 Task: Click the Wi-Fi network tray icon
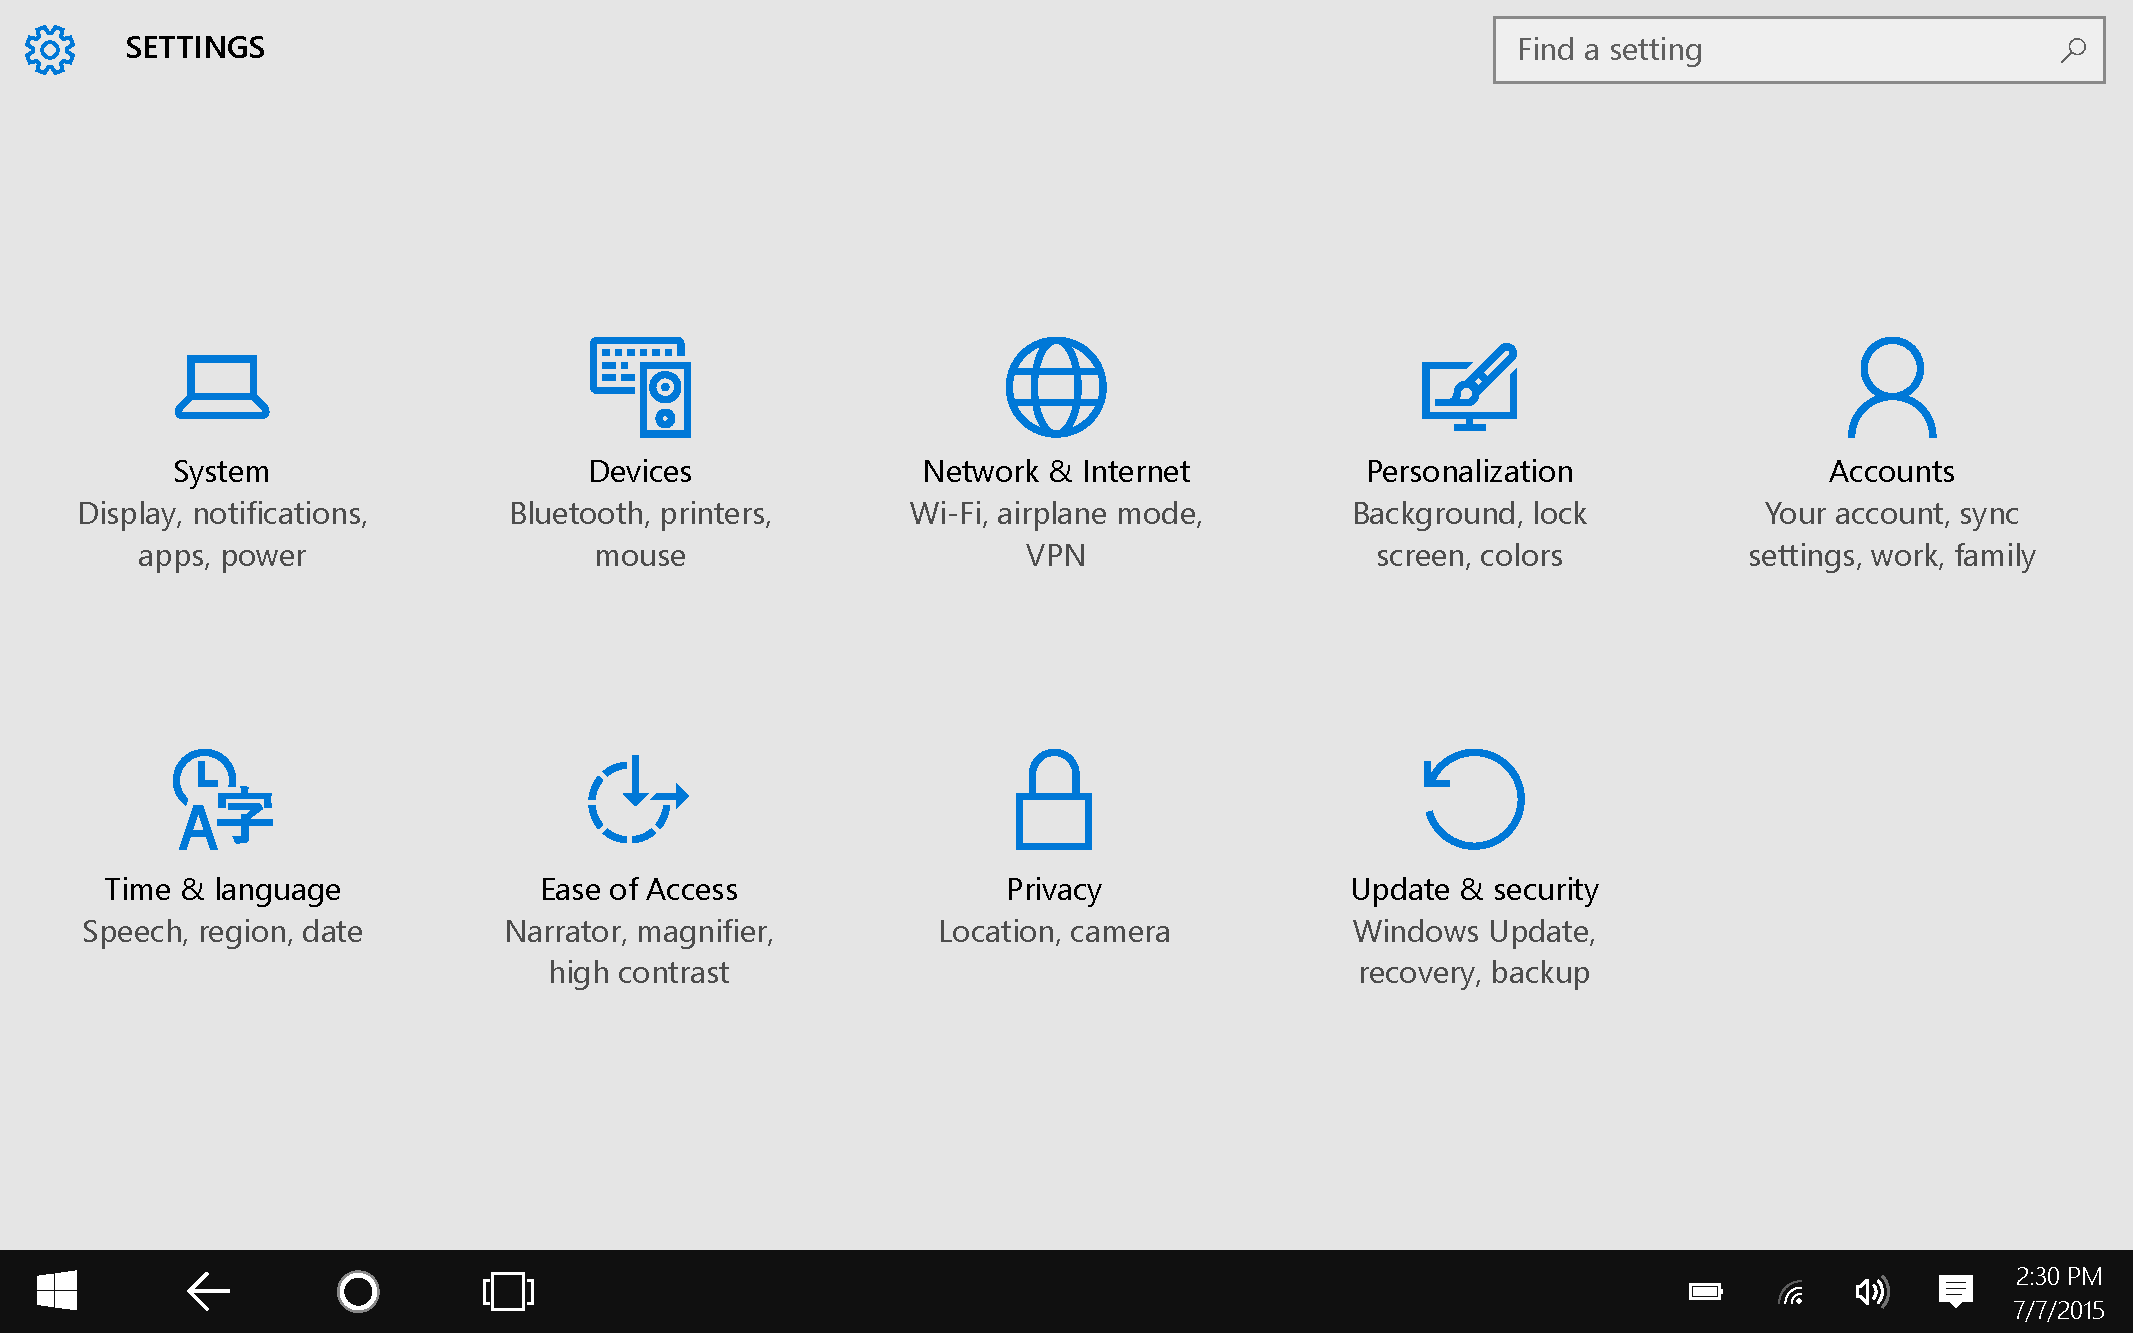[1791, 1294]
